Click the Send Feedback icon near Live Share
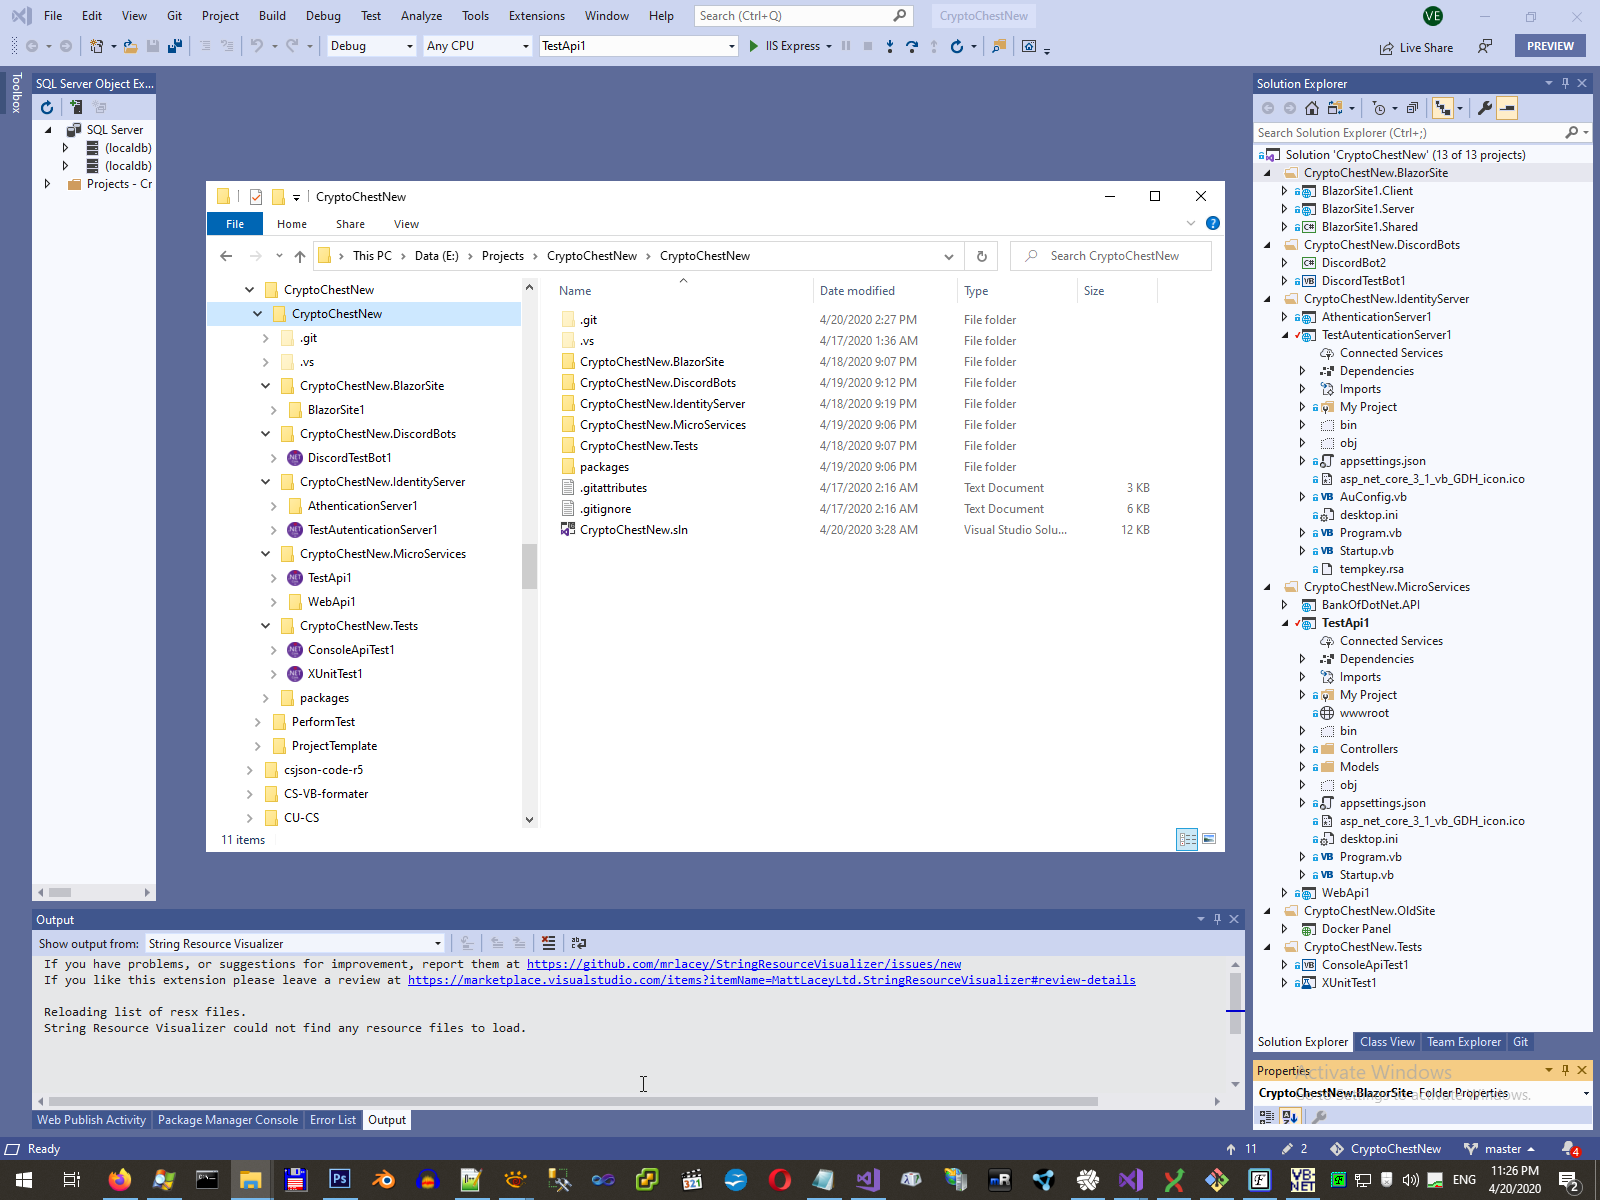The width and height of the screenshot is (1600, 1200). click(x=1486, y=46)
